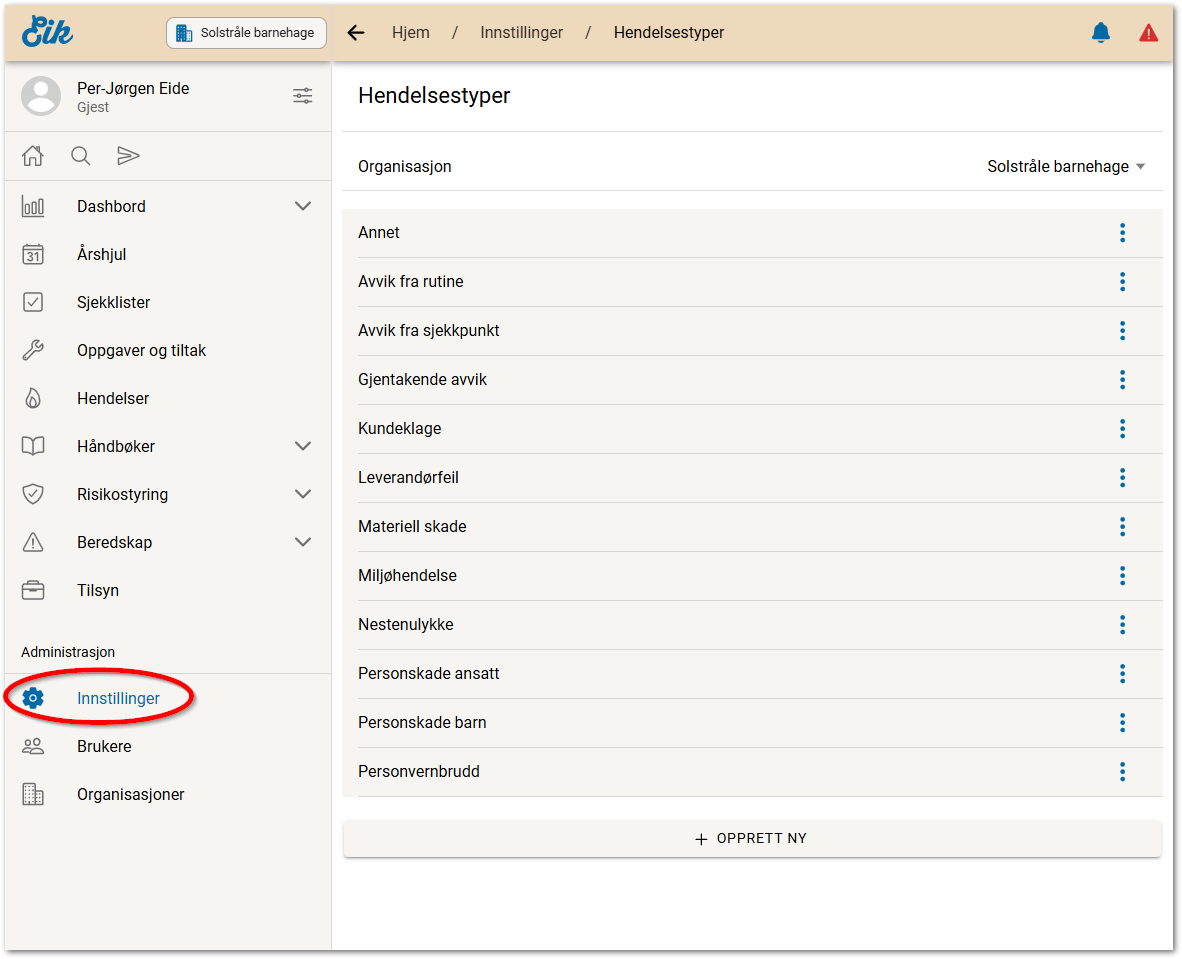Click the red warning triangle icon
This screenshot has width=1182, height=959.
1148,33
